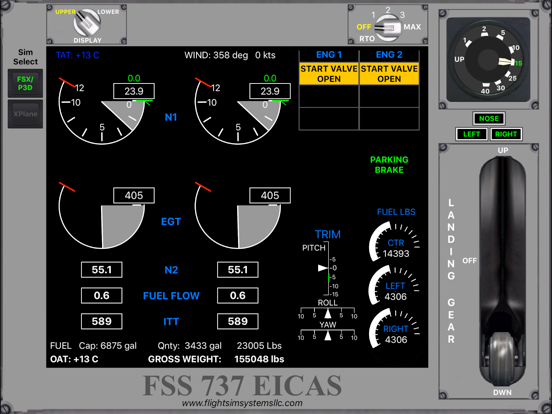Turn the UPPER/LOWER display selector knob

click(87, 23)
